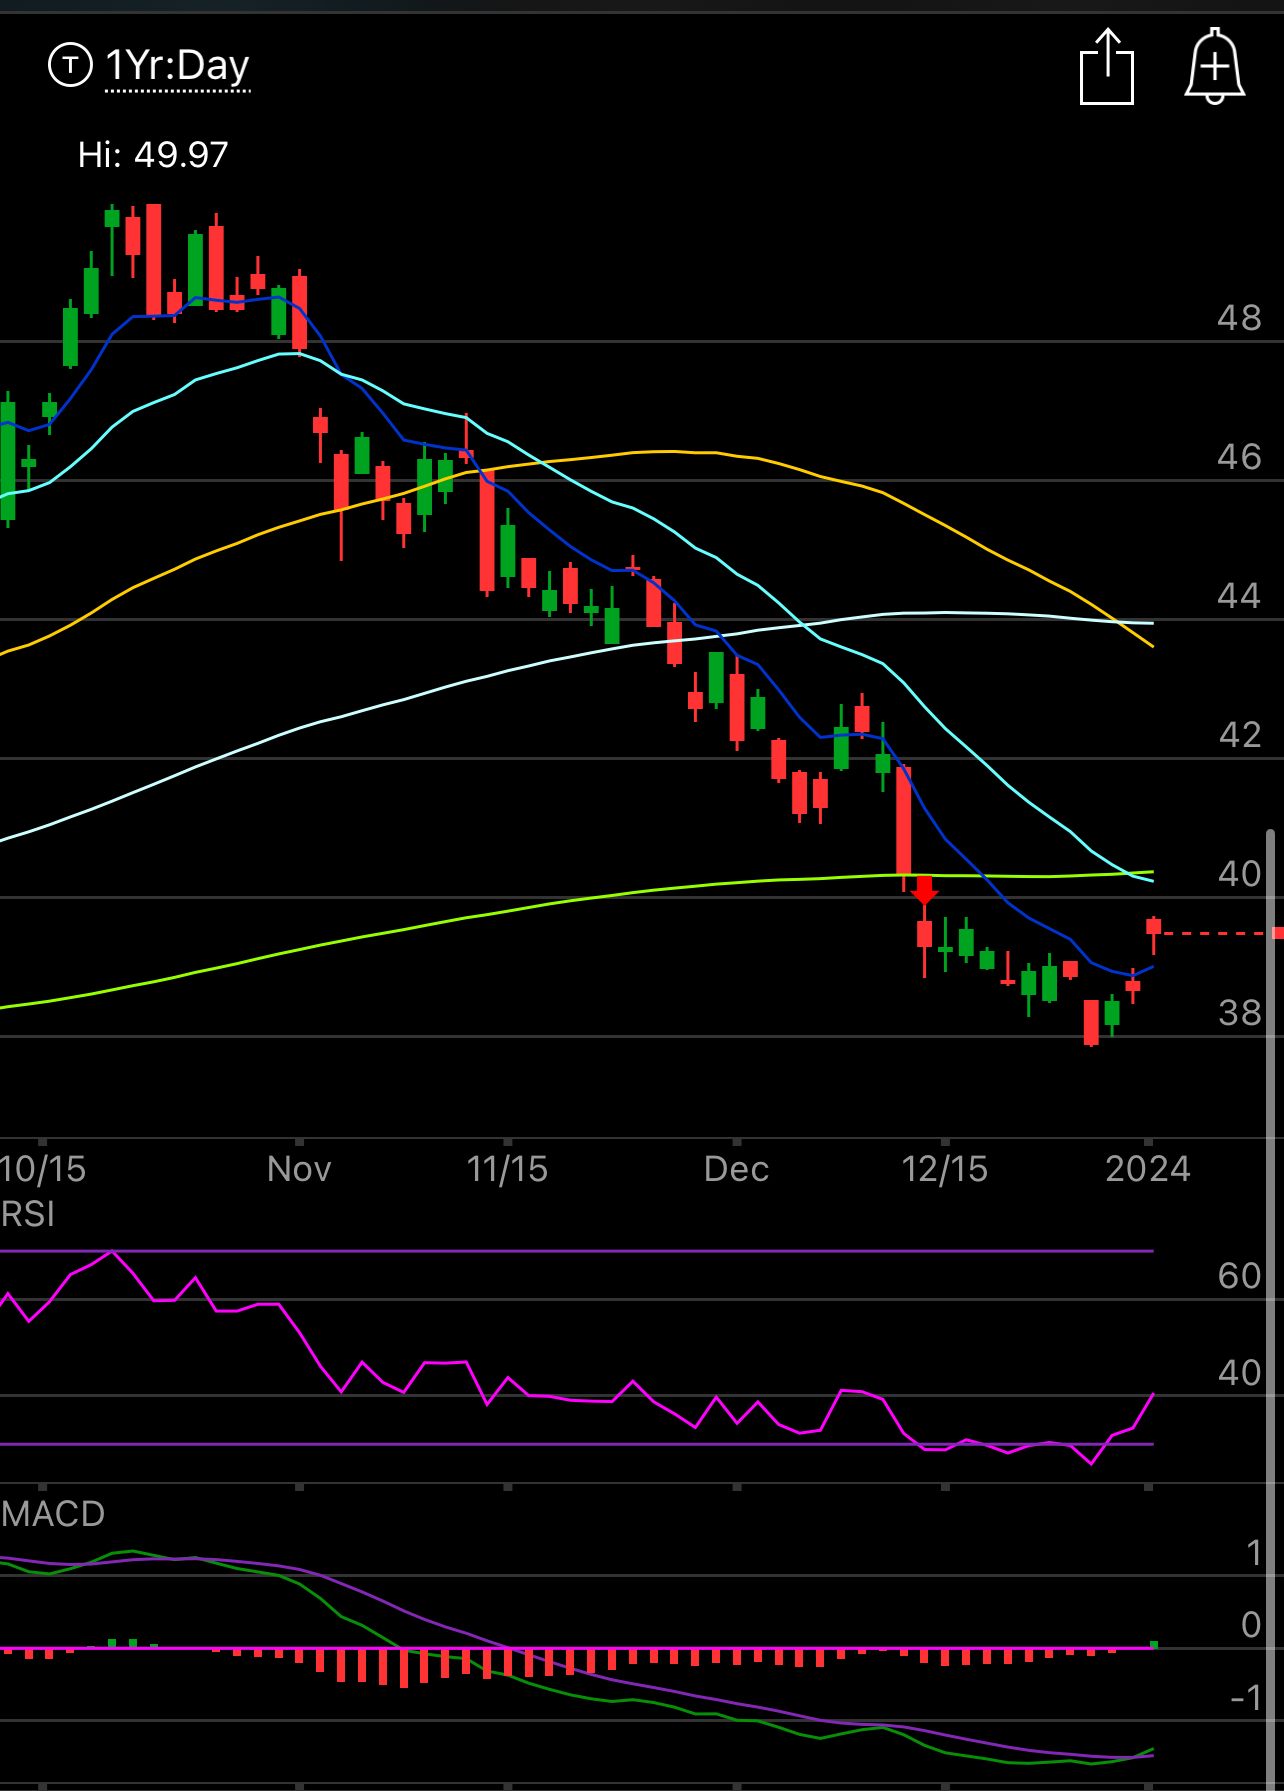This screenshot has width=1284, height=1791.
Task: Tap the 48 price axis label
Action: pos(1239,318)
